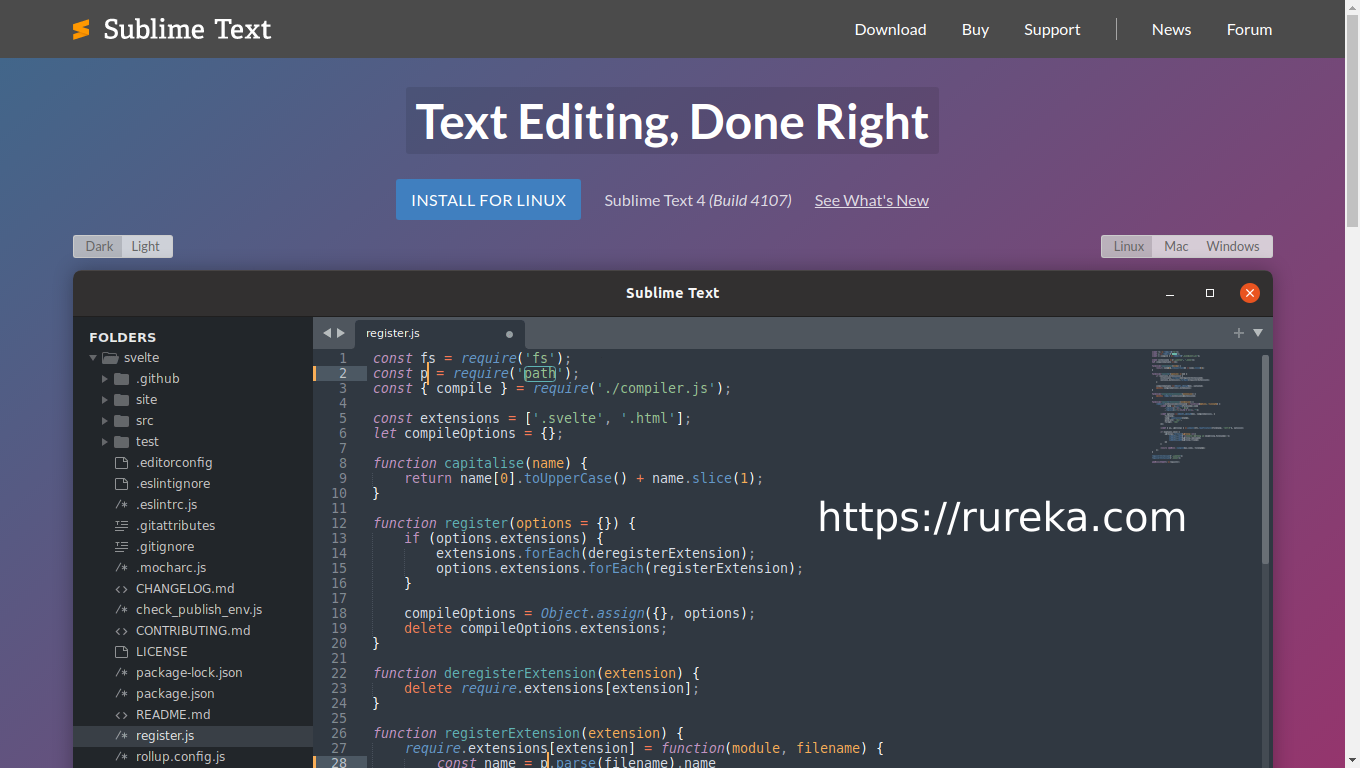Select register.js in the sidebar

click(193, 736)
